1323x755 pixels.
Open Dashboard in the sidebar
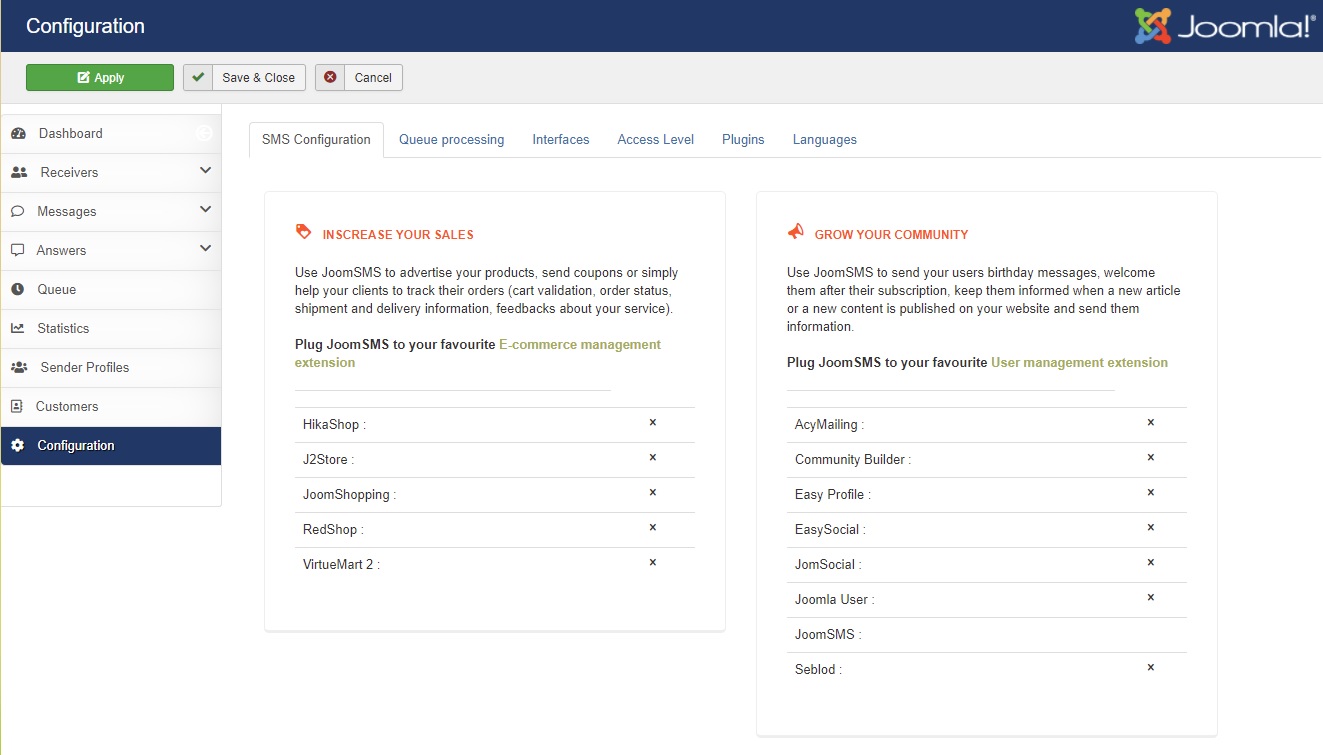point(111,134)
